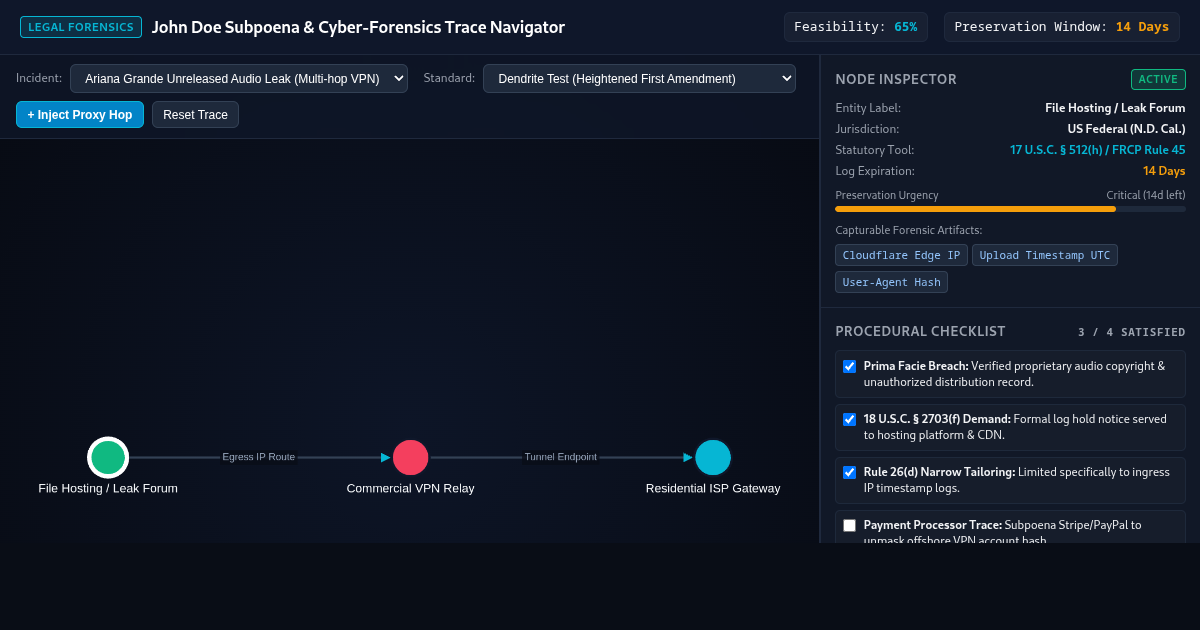This screenshot has width=1200, height=630.
Task: Click the page title John Doe Subpoena Navigator
Action: (x=358, y=27)
